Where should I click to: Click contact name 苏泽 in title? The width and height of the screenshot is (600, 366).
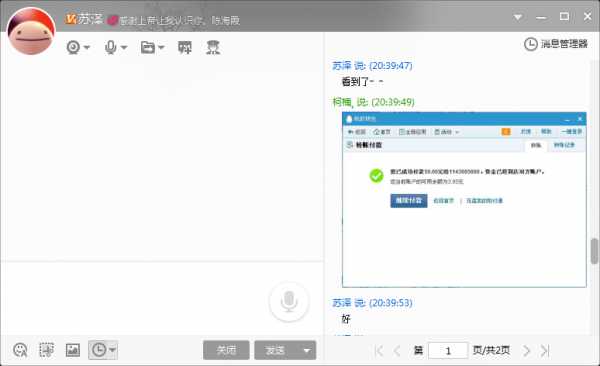pyautogui.click(x=91, y=19)
